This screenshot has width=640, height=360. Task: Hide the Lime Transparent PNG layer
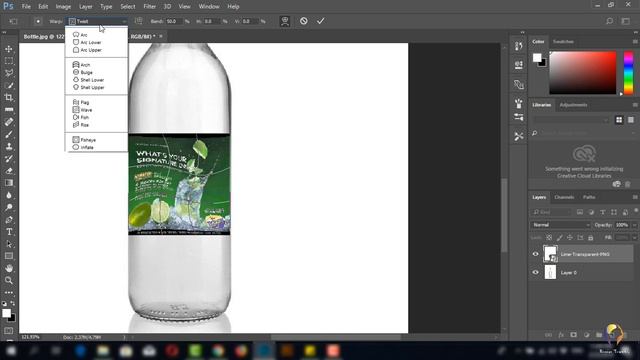(536, 254)
